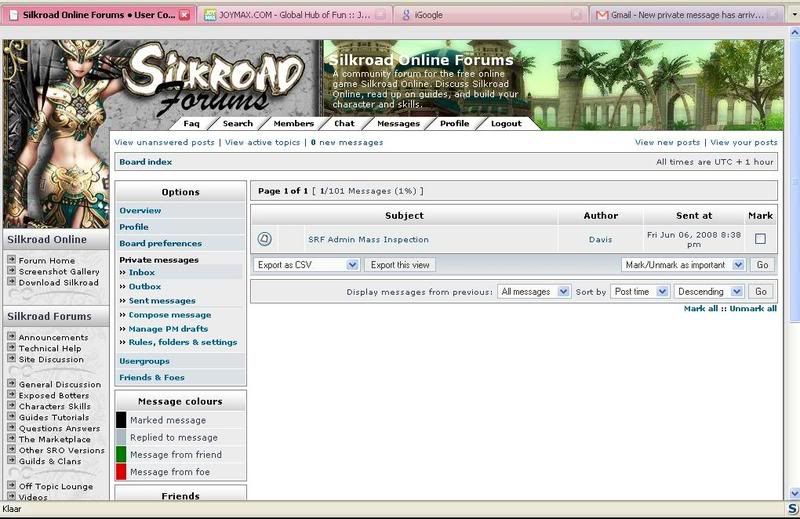Open the Faq tab
This screenshot has height=519, width=800.
[191, 123]
